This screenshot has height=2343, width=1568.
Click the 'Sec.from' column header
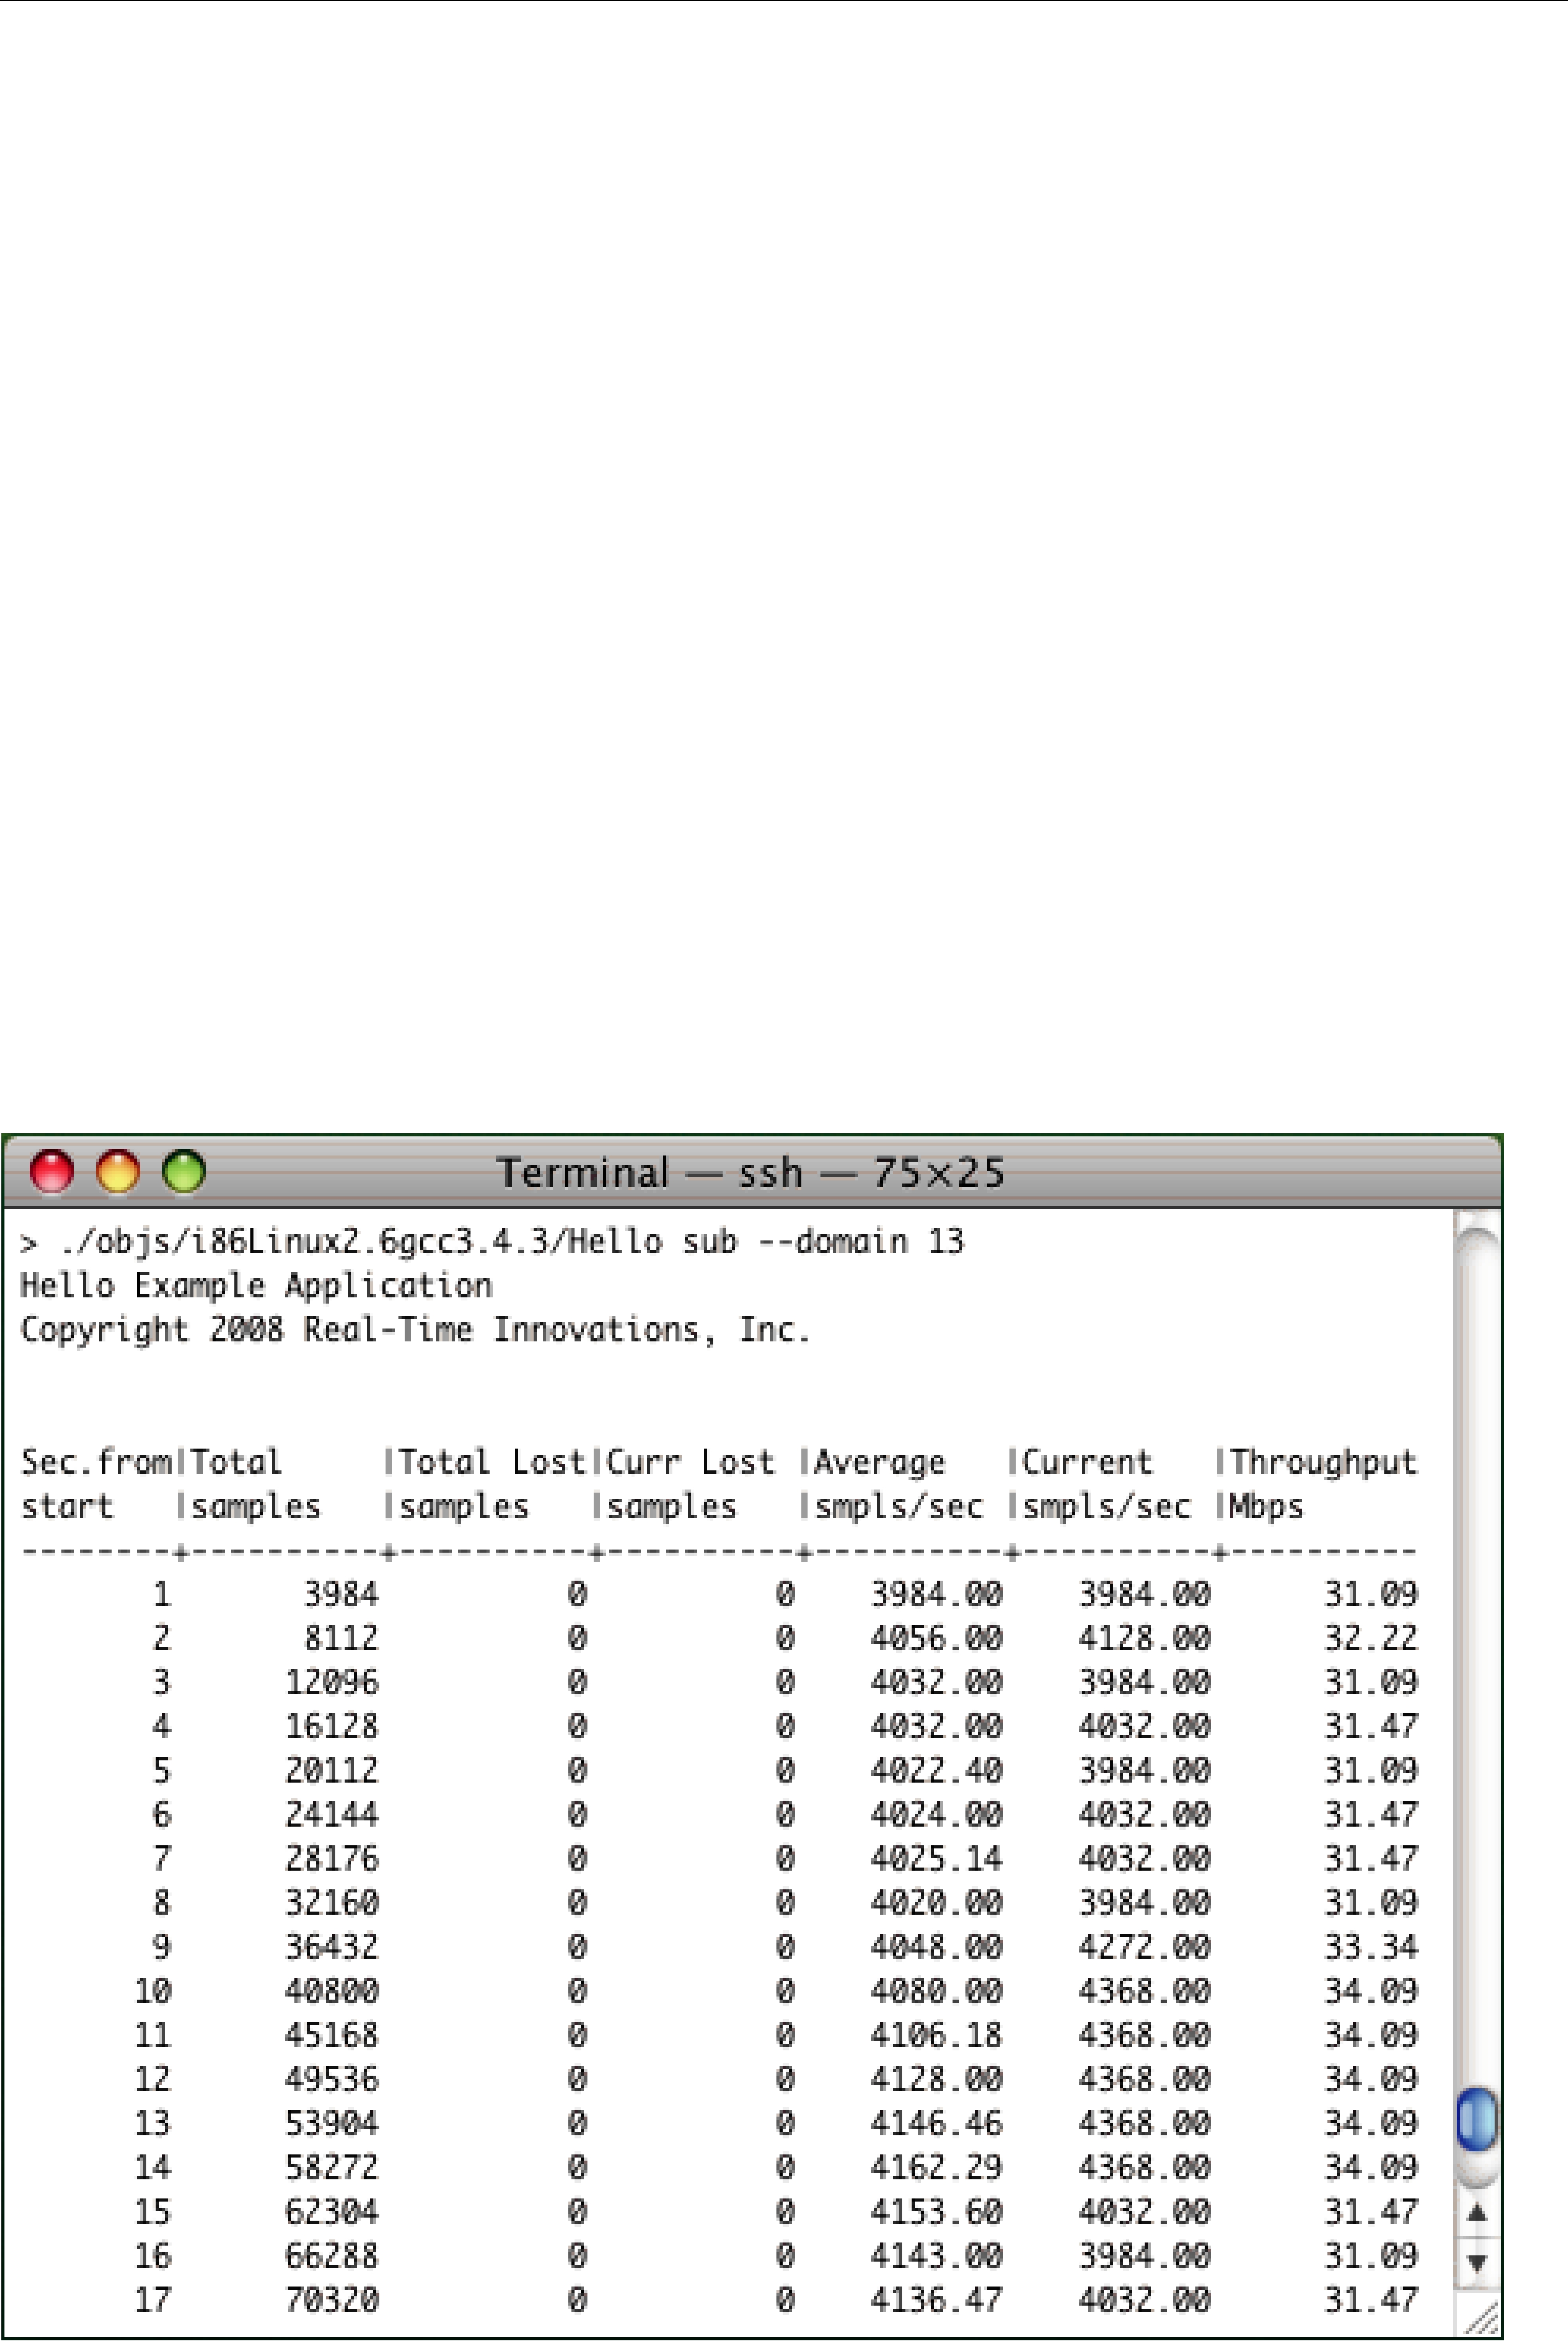96,1462
